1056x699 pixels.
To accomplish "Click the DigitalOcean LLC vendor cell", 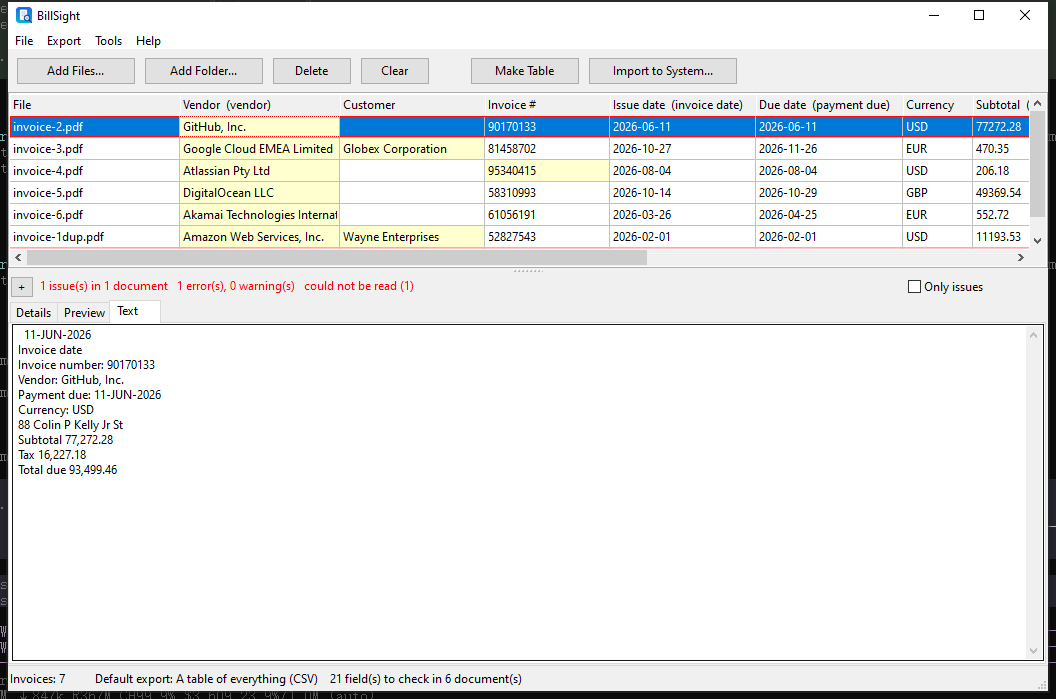I will pyautogui.click(x=259, y=193).
